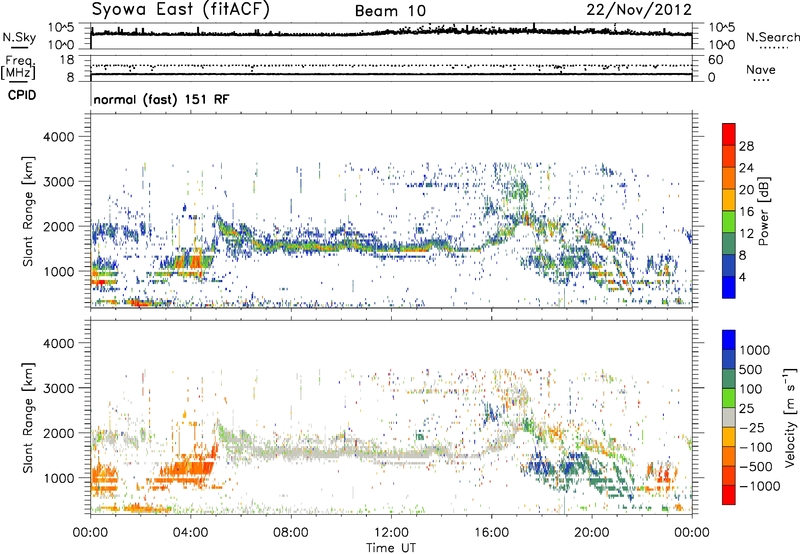Click the "20" label on Power colorbar
This screenshot has height=554, width=800.
tap(746, 190)
